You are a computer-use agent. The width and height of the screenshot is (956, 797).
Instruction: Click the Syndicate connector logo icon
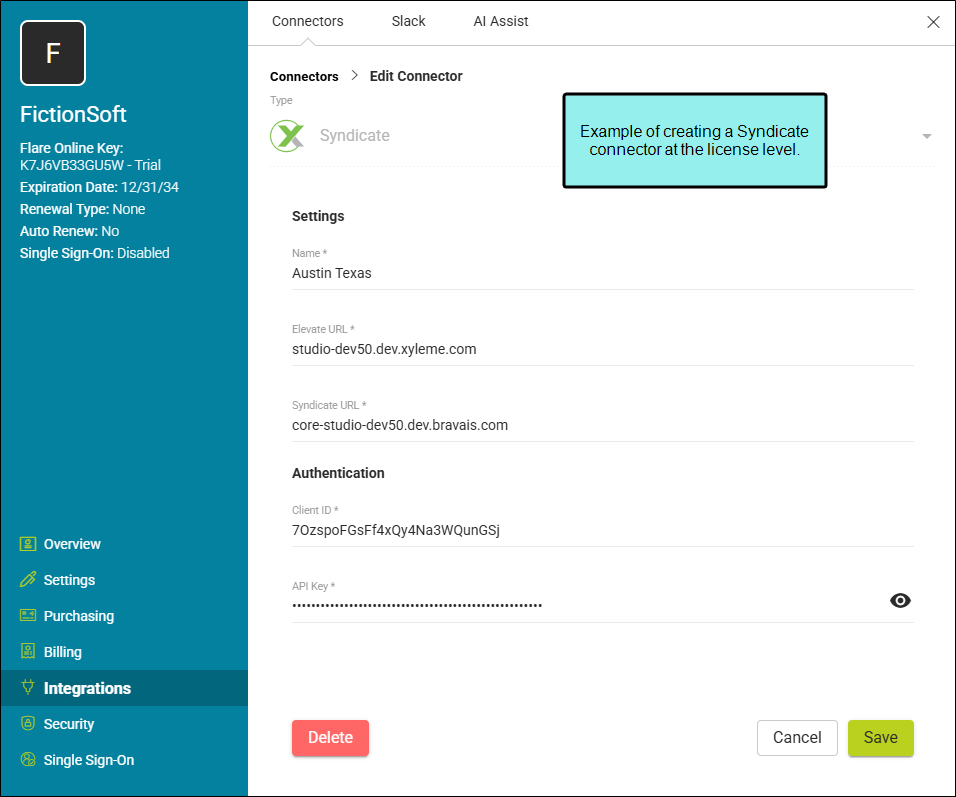click(287, 136)
